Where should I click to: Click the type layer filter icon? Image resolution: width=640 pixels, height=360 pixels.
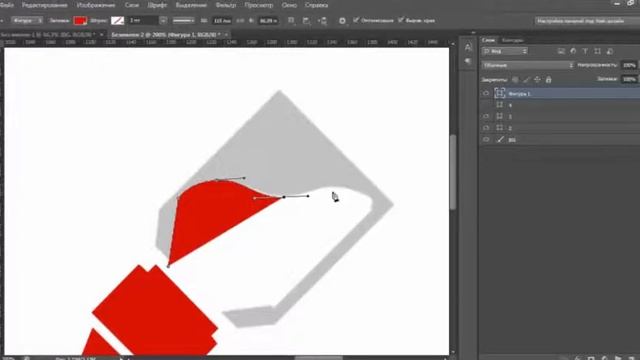[585, 51]
